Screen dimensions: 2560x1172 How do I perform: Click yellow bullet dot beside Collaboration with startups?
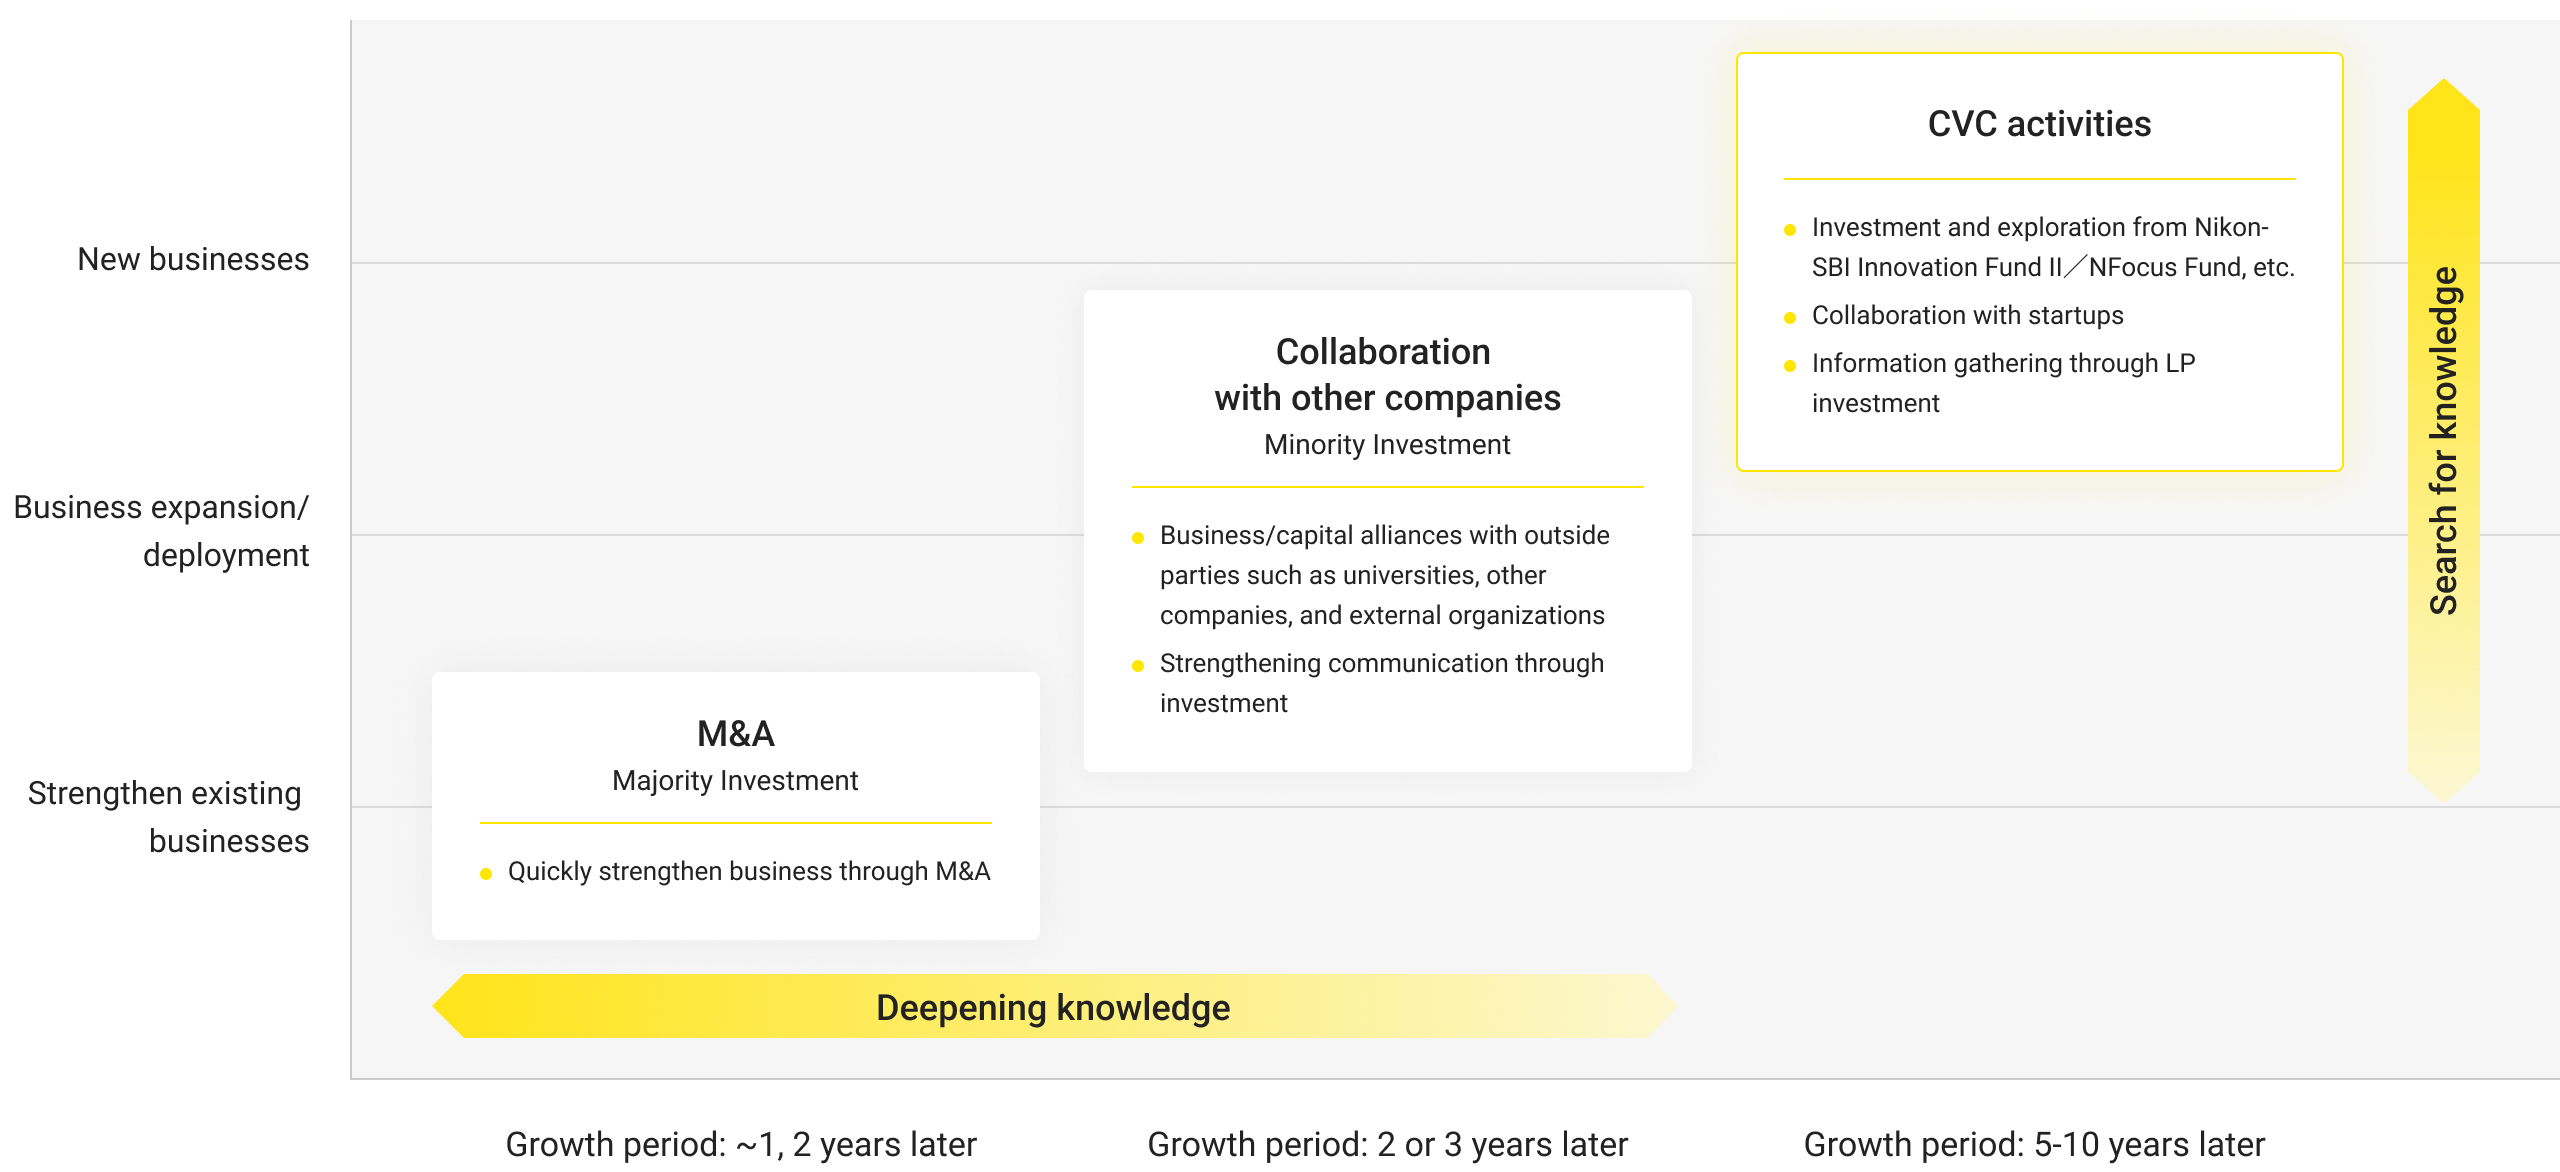[x=1790, y=317]
